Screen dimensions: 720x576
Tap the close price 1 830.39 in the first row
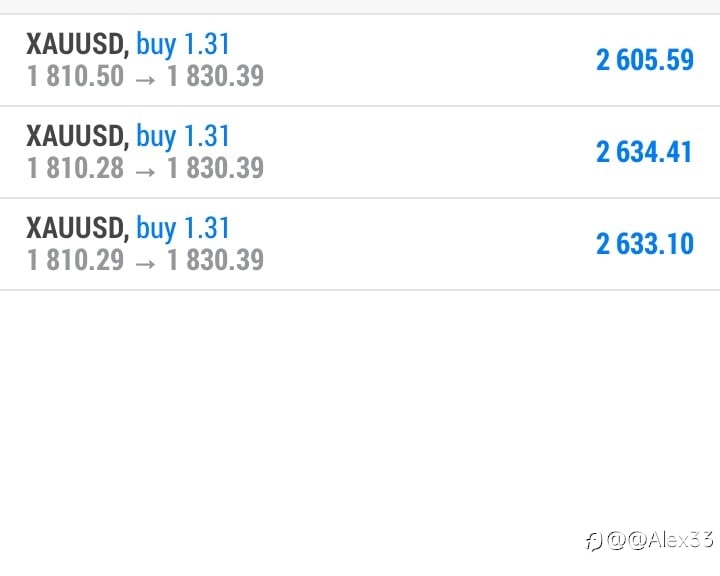point(215,76)
